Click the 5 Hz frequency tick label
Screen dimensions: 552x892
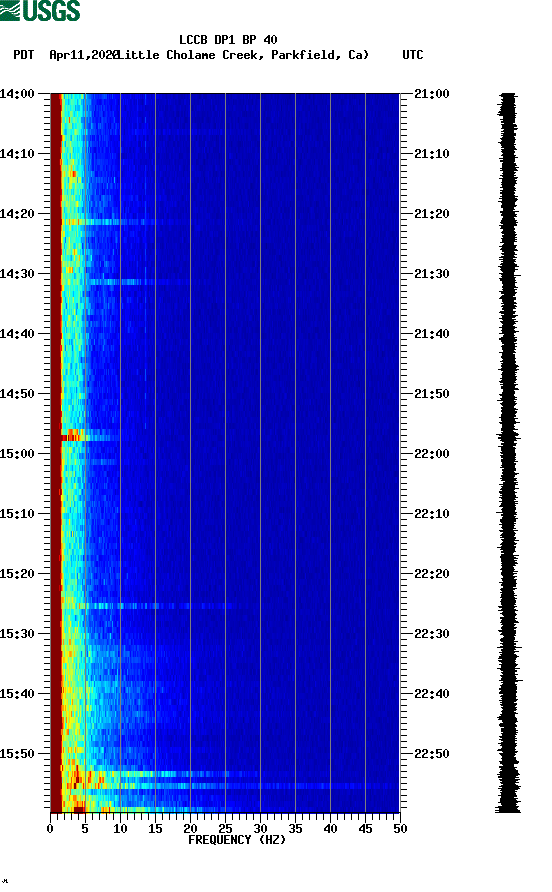pos(85,829)
